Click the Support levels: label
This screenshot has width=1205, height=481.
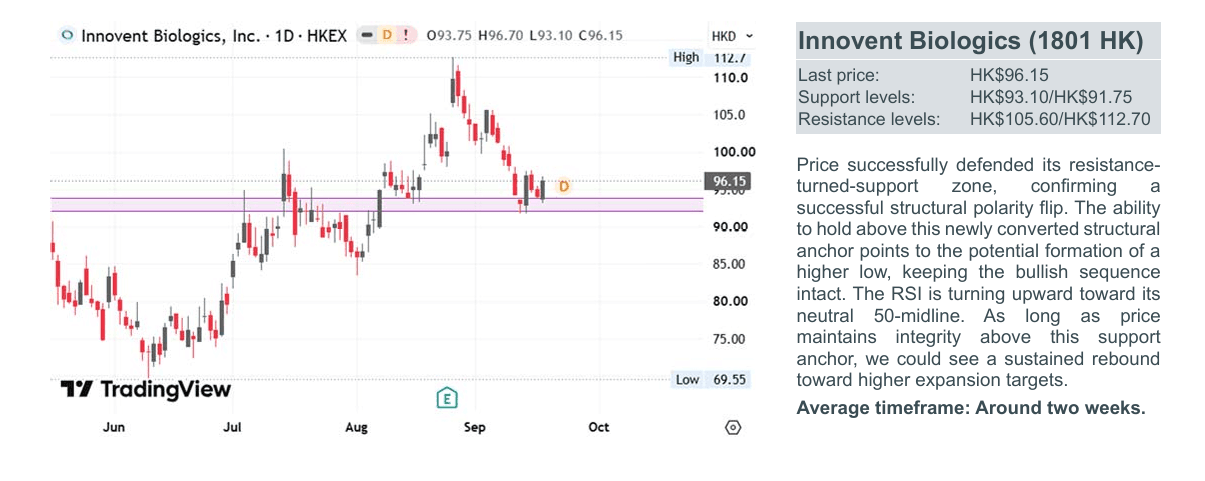(856, 97)
